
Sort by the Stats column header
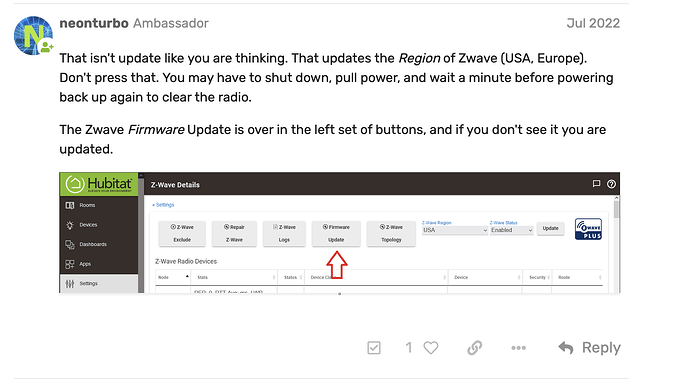tap(235, 277)
